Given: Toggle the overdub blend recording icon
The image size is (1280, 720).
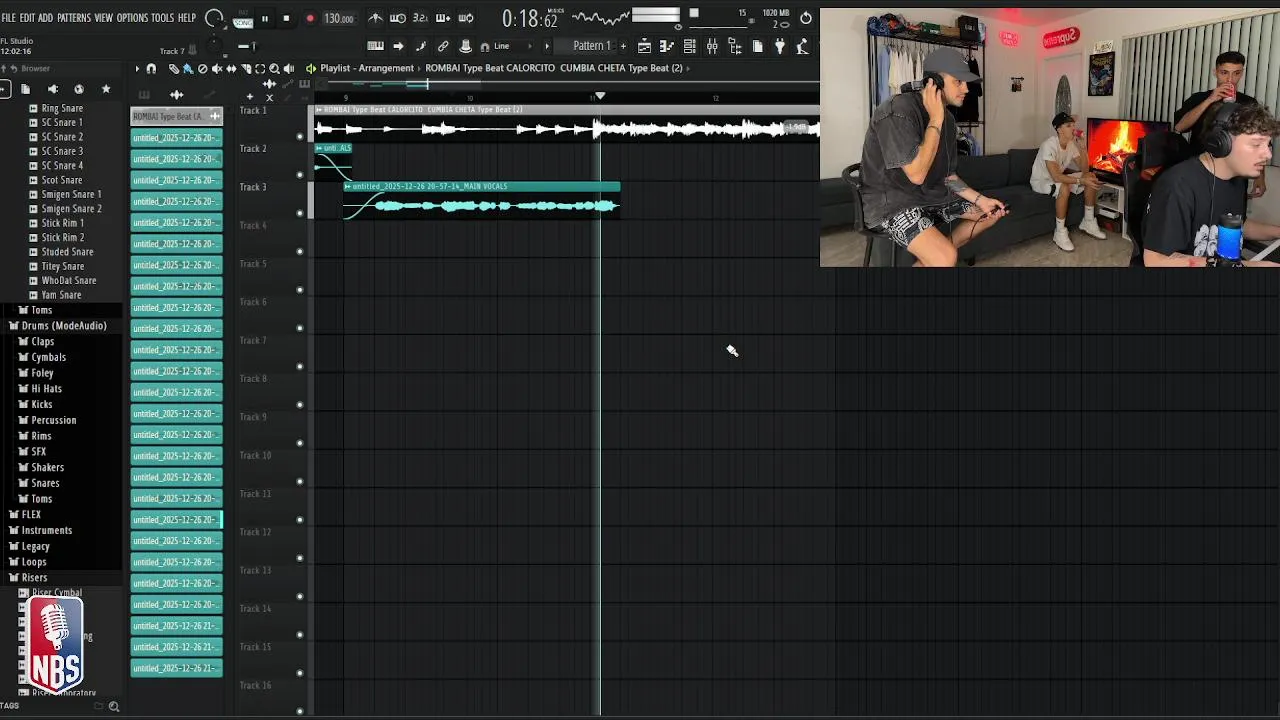Looking at the screenshot, I should 443,18.
